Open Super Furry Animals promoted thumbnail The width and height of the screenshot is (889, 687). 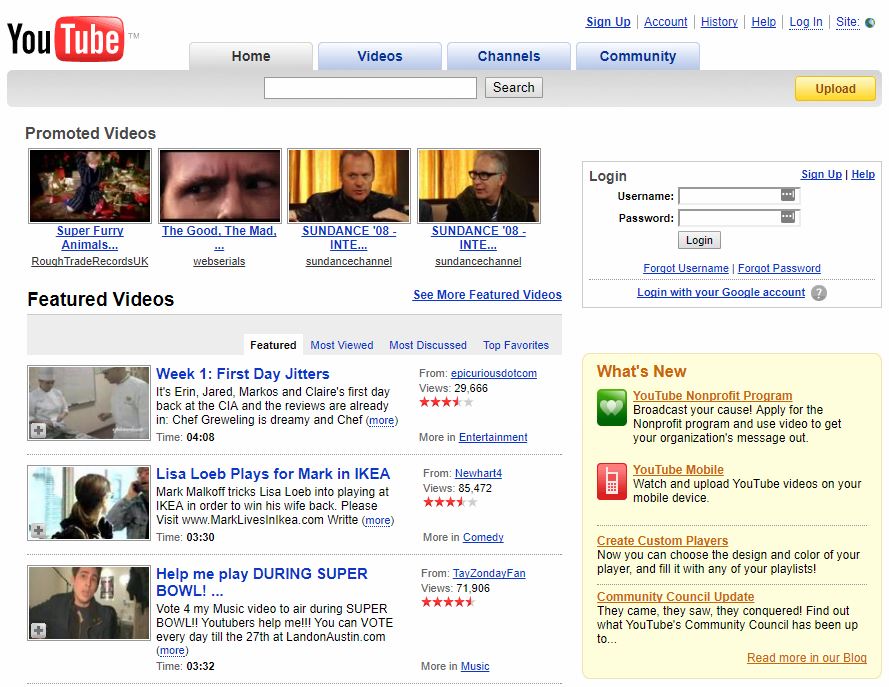(x=90, y=186)
